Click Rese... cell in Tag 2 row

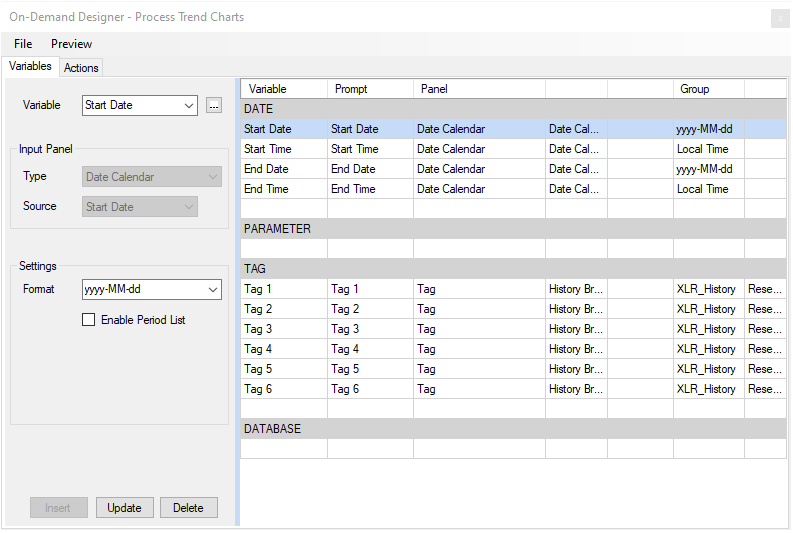pyautogui.click(x=765, y=309)
